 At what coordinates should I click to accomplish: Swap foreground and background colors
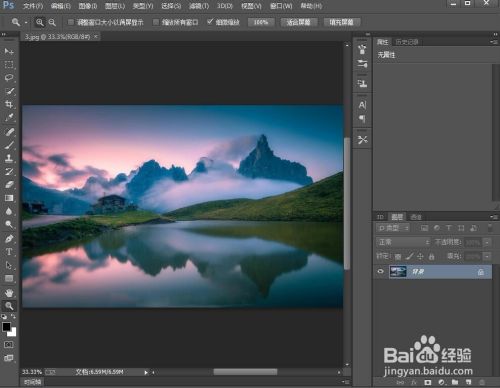(x=13, y=316)
